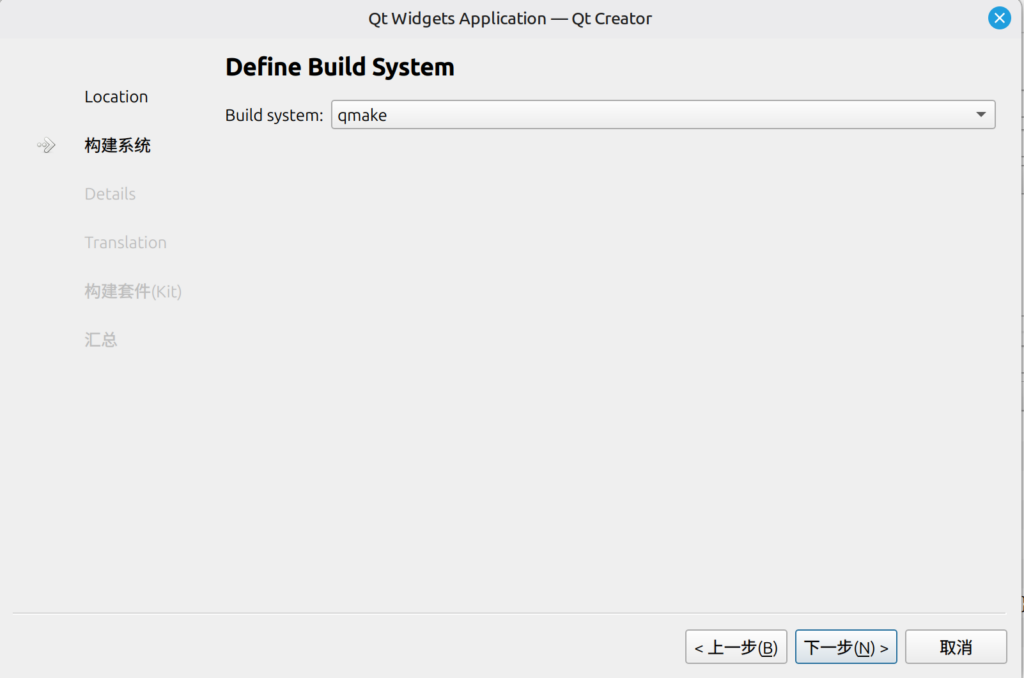Image resolution: width=1024 pixels, height=678 pixels.
Task: Click the 汇总 step label
Action: pyautogui.click(x=101, y=340)
